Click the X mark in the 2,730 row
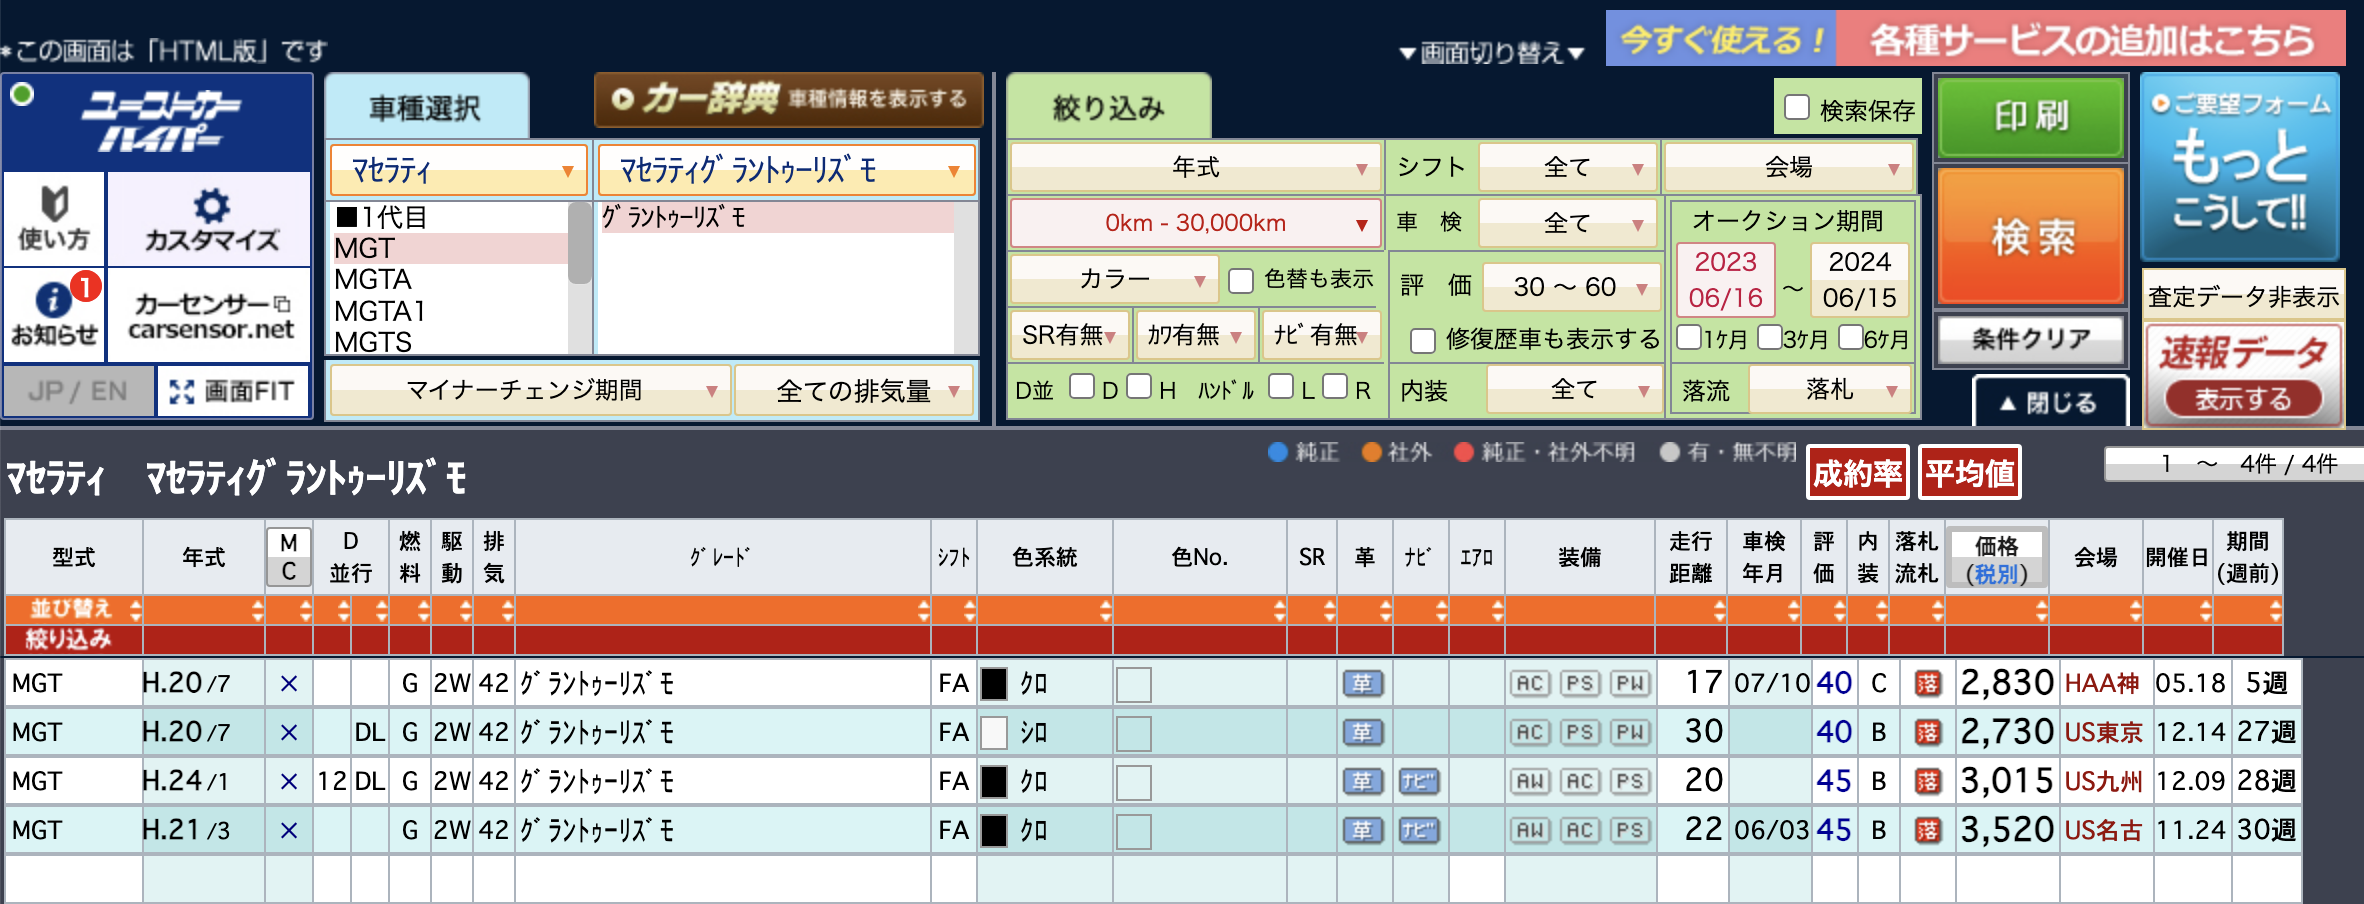This screenshot has width=2364, height=904. (288, 733)
